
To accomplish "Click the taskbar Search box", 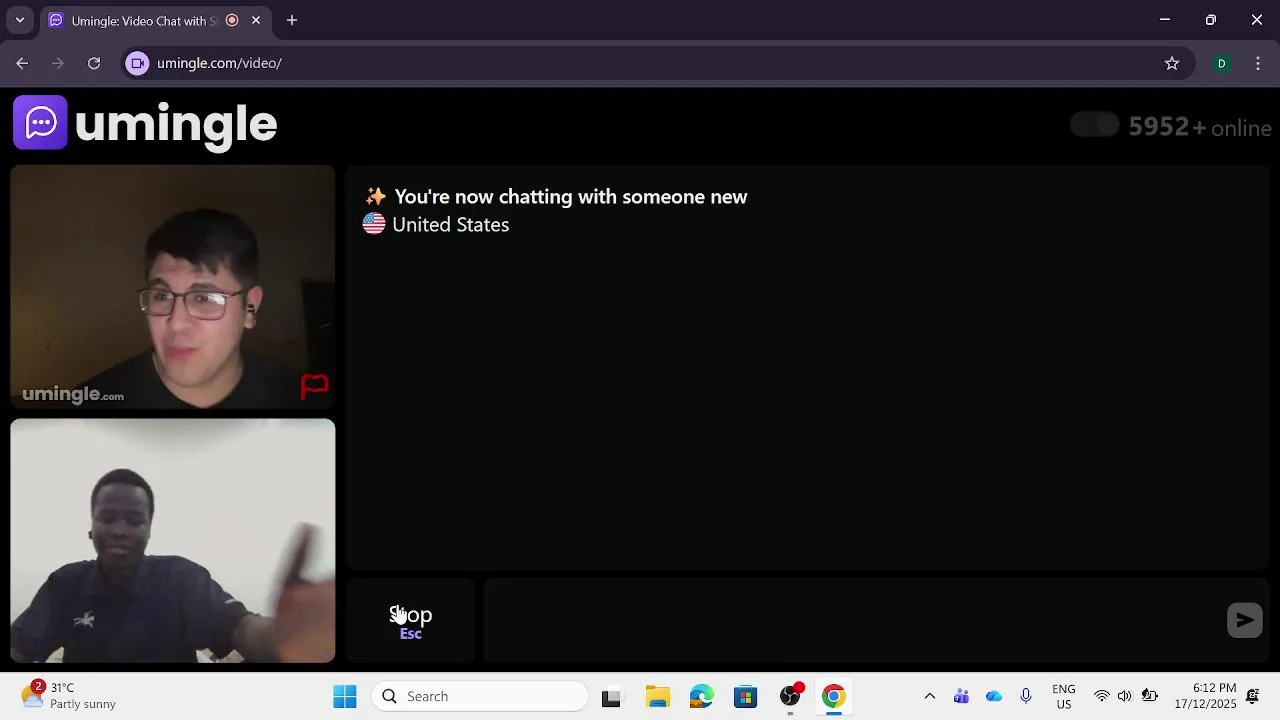I will pyautogui.click(x=480, y=696).
